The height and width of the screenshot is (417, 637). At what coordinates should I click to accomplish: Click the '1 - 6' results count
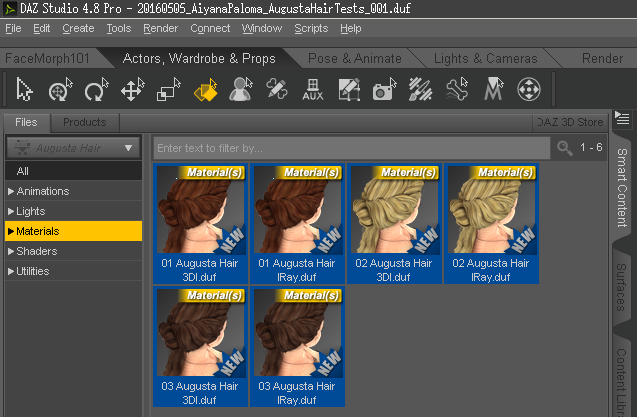click(591, 148)
